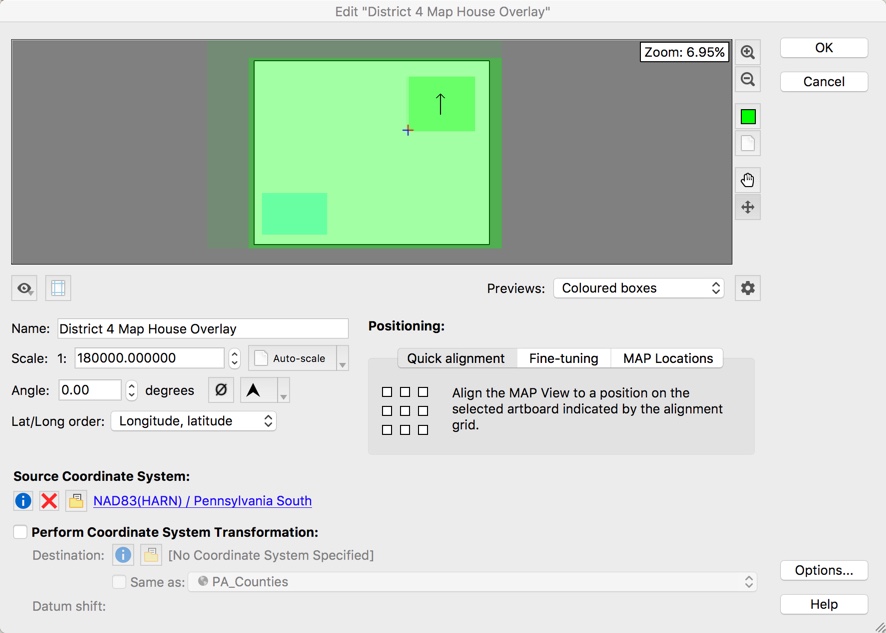Screen dimensions: 886x633
Task: Click source coordinate system info icon
Action: (x=23, y=501)
